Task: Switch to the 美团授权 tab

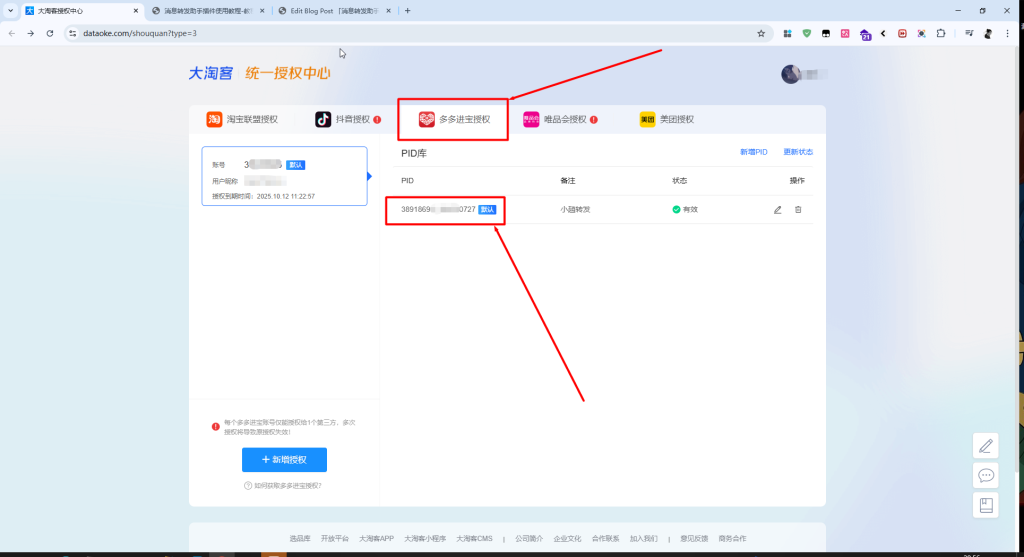Action: [666, 119]
